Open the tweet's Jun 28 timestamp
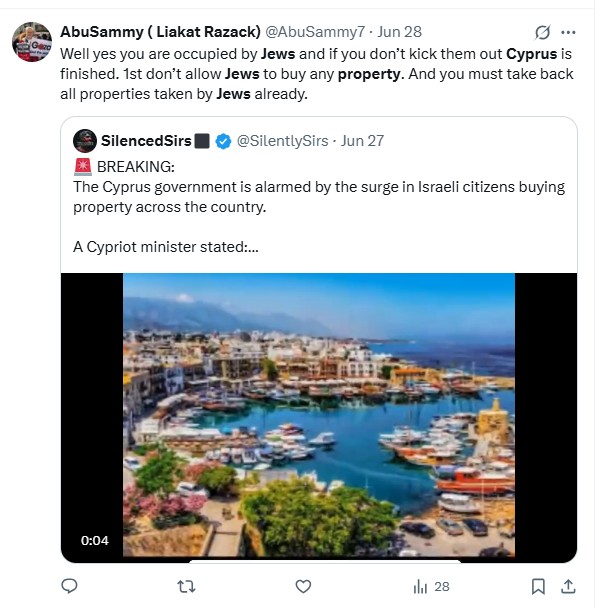The image size is (601, 608). (398, 32)
